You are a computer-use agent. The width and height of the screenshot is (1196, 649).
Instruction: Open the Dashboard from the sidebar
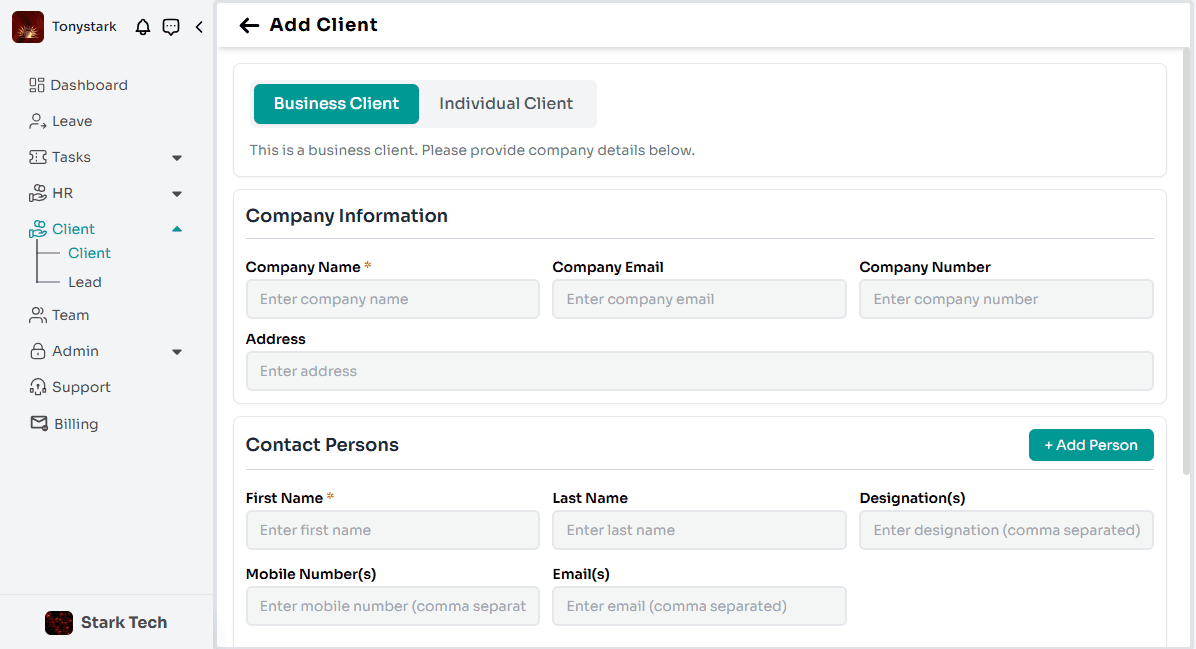click(89, 85)
